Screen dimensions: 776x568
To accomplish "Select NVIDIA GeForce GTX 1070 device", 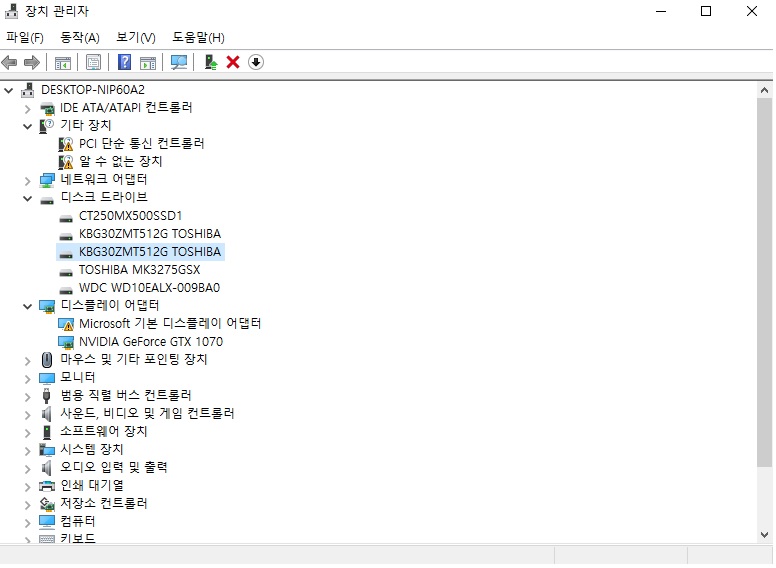I will pos(150,342).
